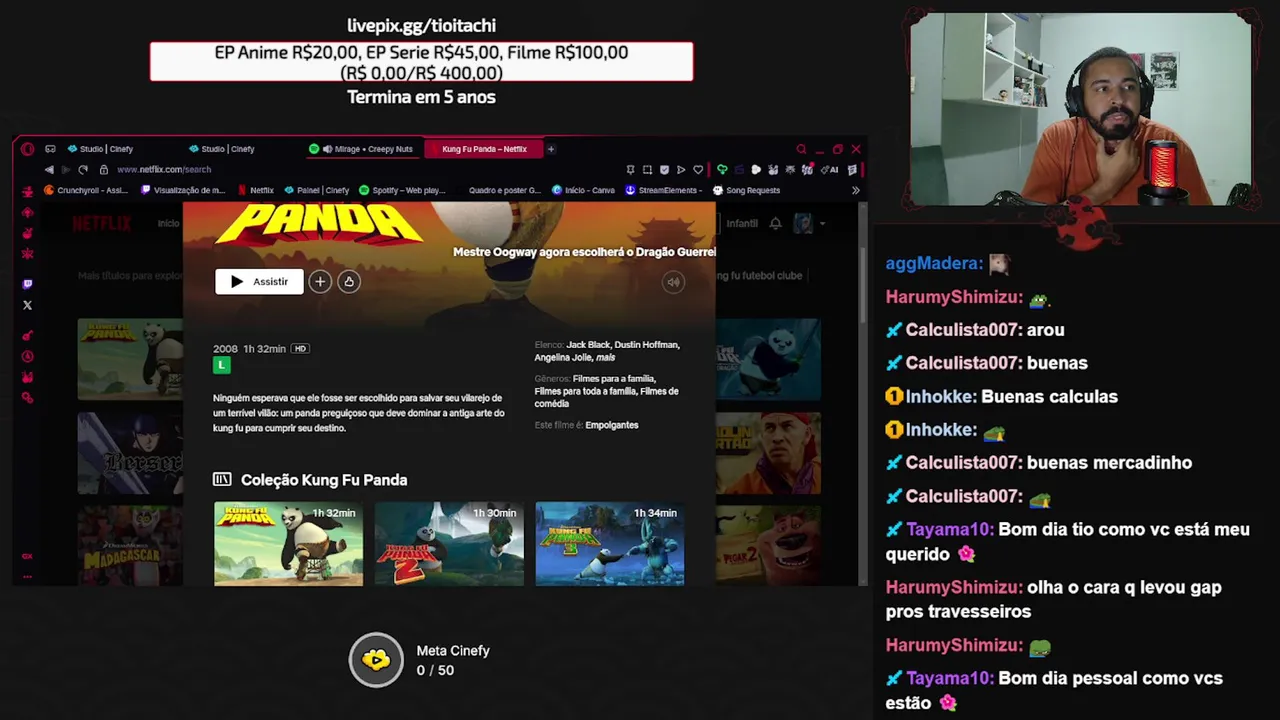Open Kung Fu Panda result thumbnail on left
The width and height of the screenshot is (1280, 720).
coord(130,359)
